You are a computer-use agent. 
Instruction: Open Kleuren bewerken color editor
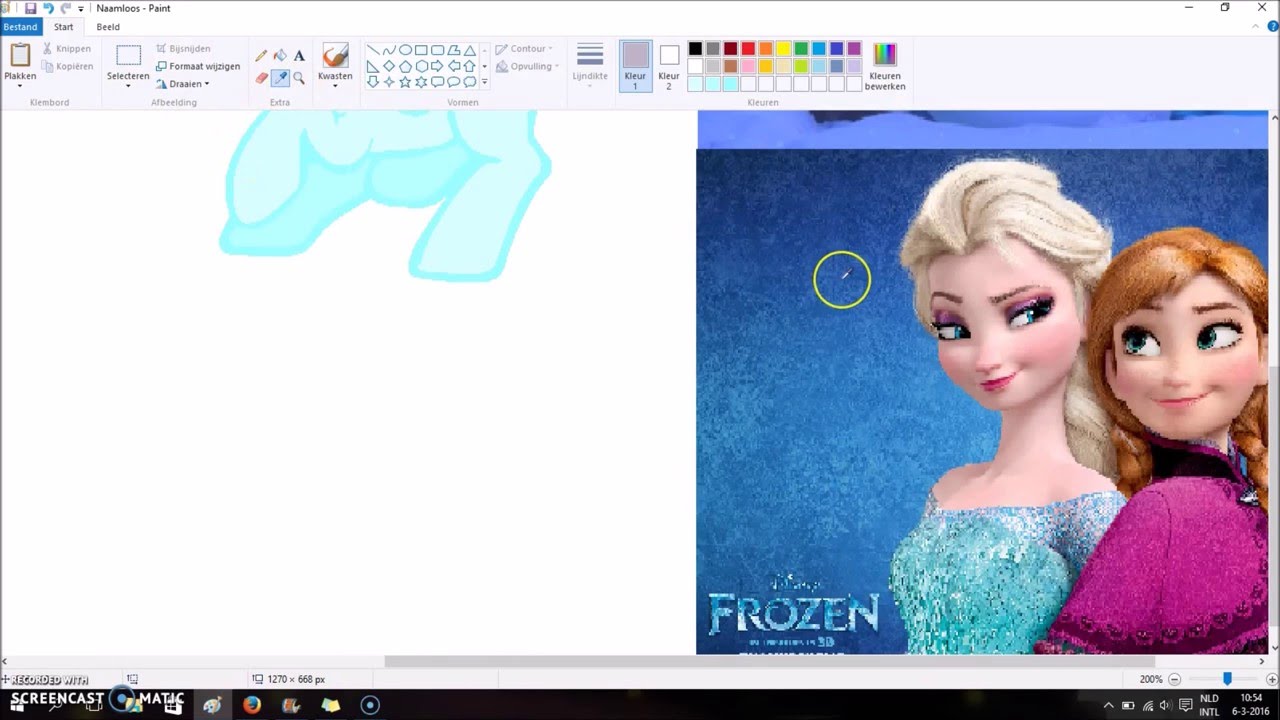tap(885, 66)
